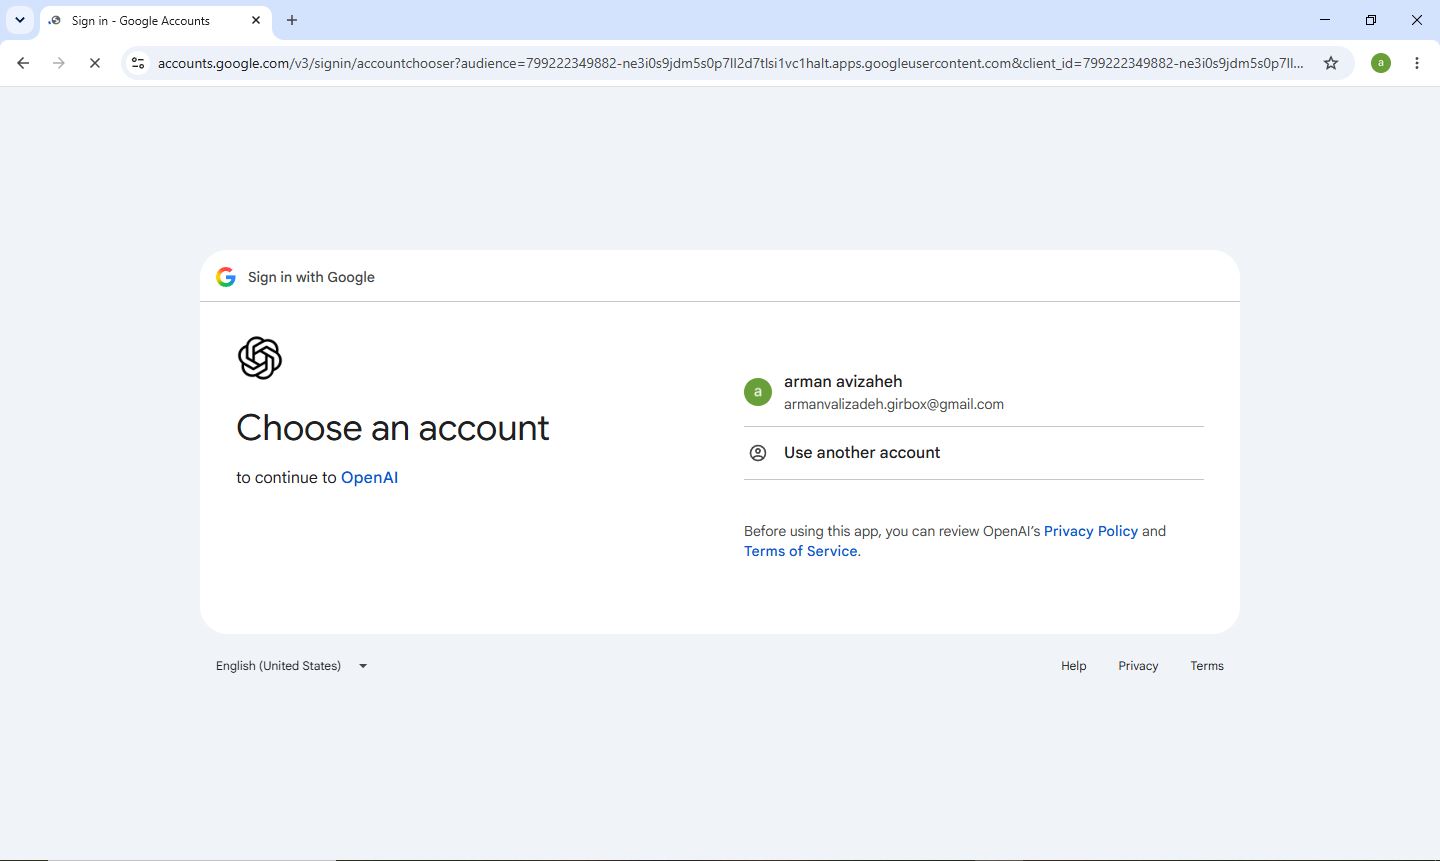Open the Chrome three-dot menu
This screenshot has height=861, width=1440.
click(1417, 63)
